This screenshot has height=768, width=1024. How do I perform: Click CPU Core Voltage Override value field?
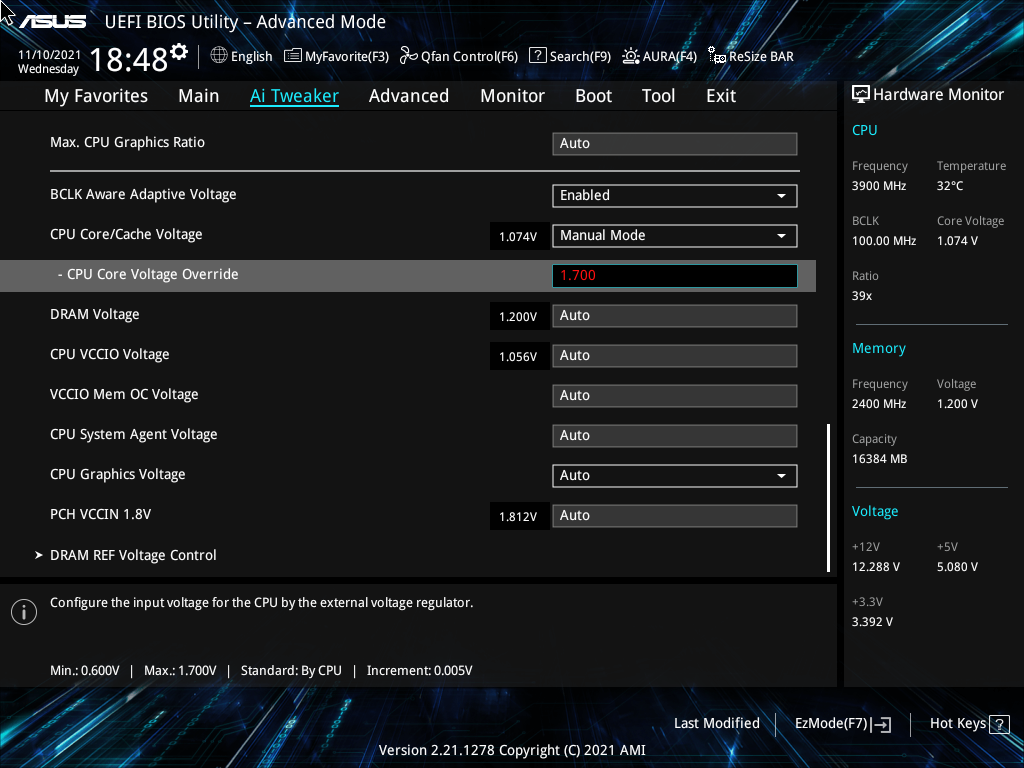point(675,276)
